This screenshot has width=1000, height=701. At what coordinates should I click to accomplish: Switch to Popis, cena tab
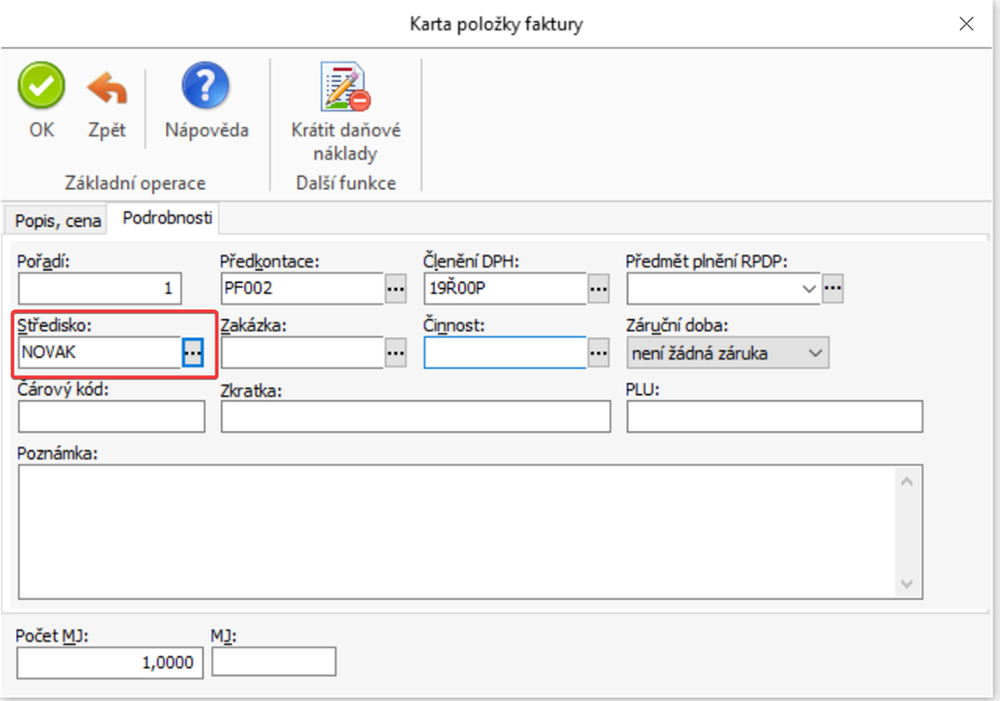[57, 219]
